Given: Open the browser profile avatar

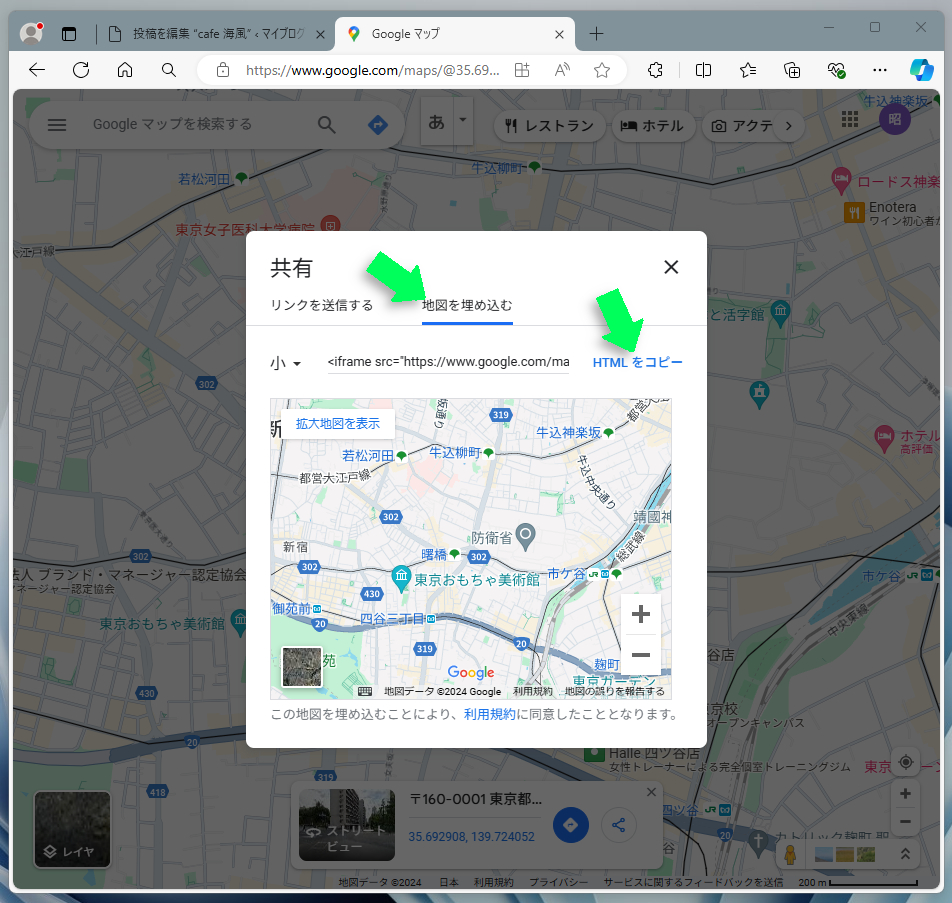Looking at the screenshot, I should coord(31,33).
